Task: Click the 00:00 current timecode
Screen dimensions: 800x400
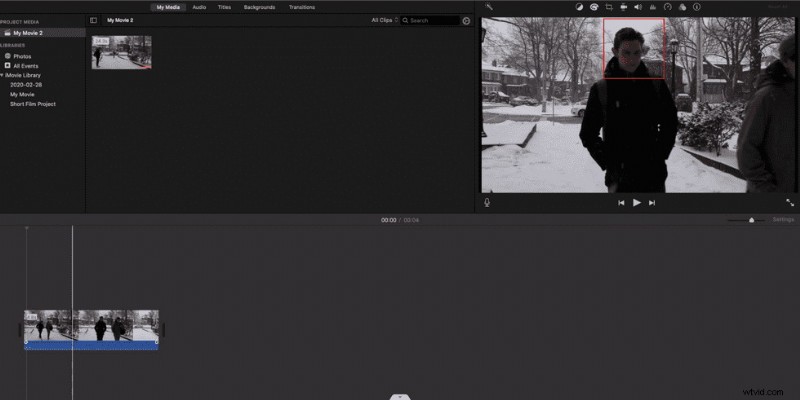Action: (388, 220)
